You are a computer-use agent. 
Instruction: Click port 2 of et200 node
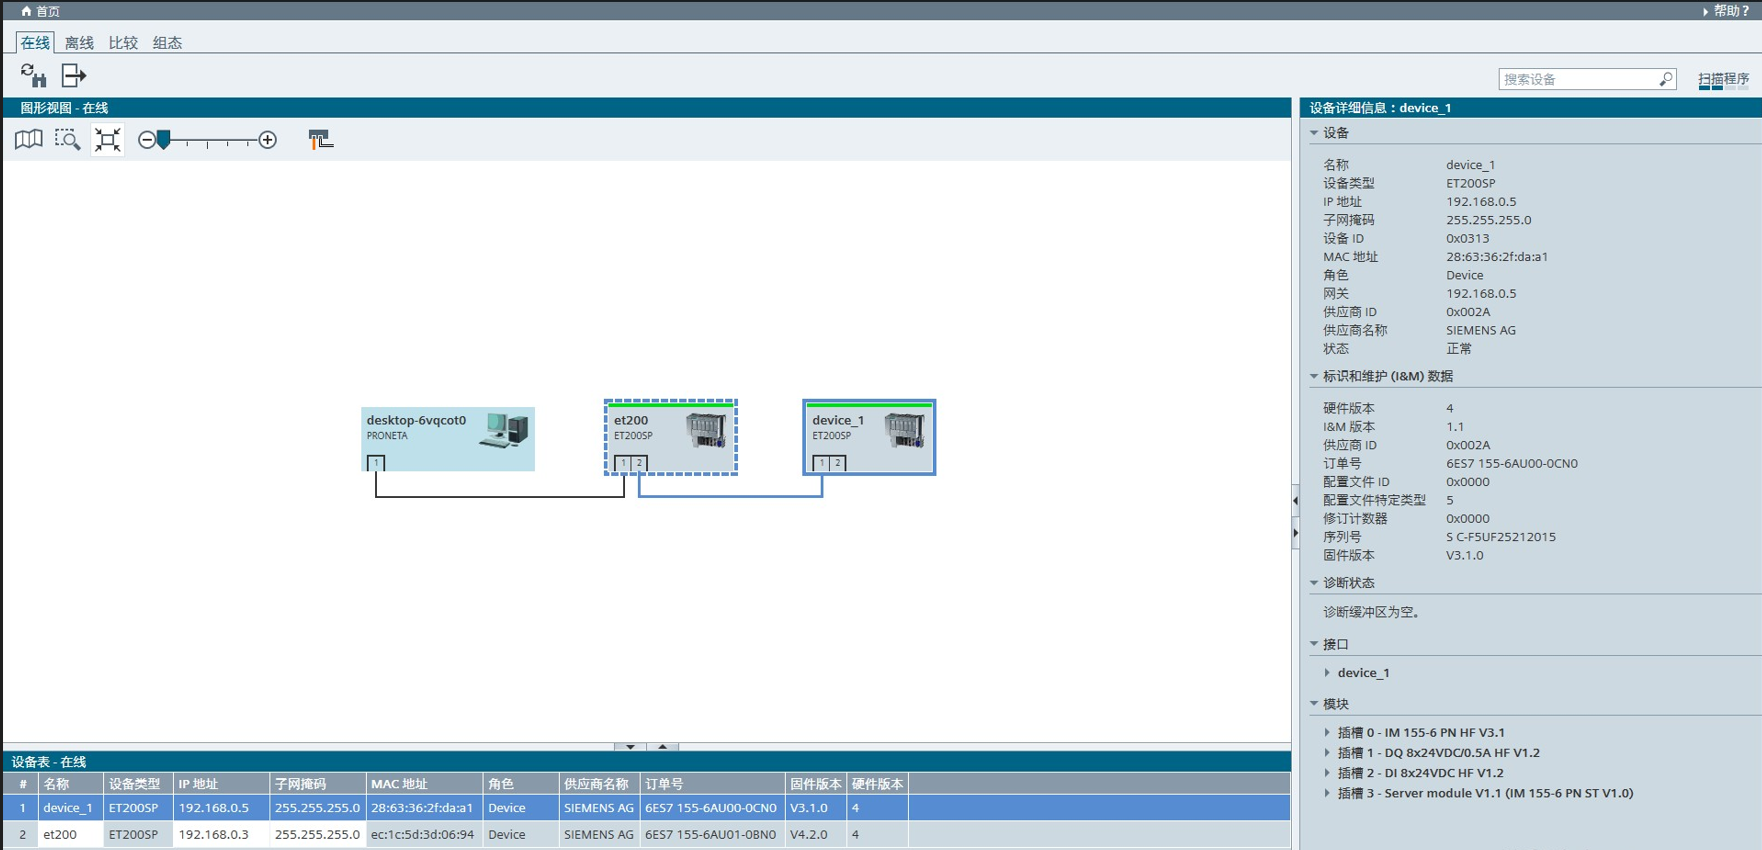coord(639,463)
